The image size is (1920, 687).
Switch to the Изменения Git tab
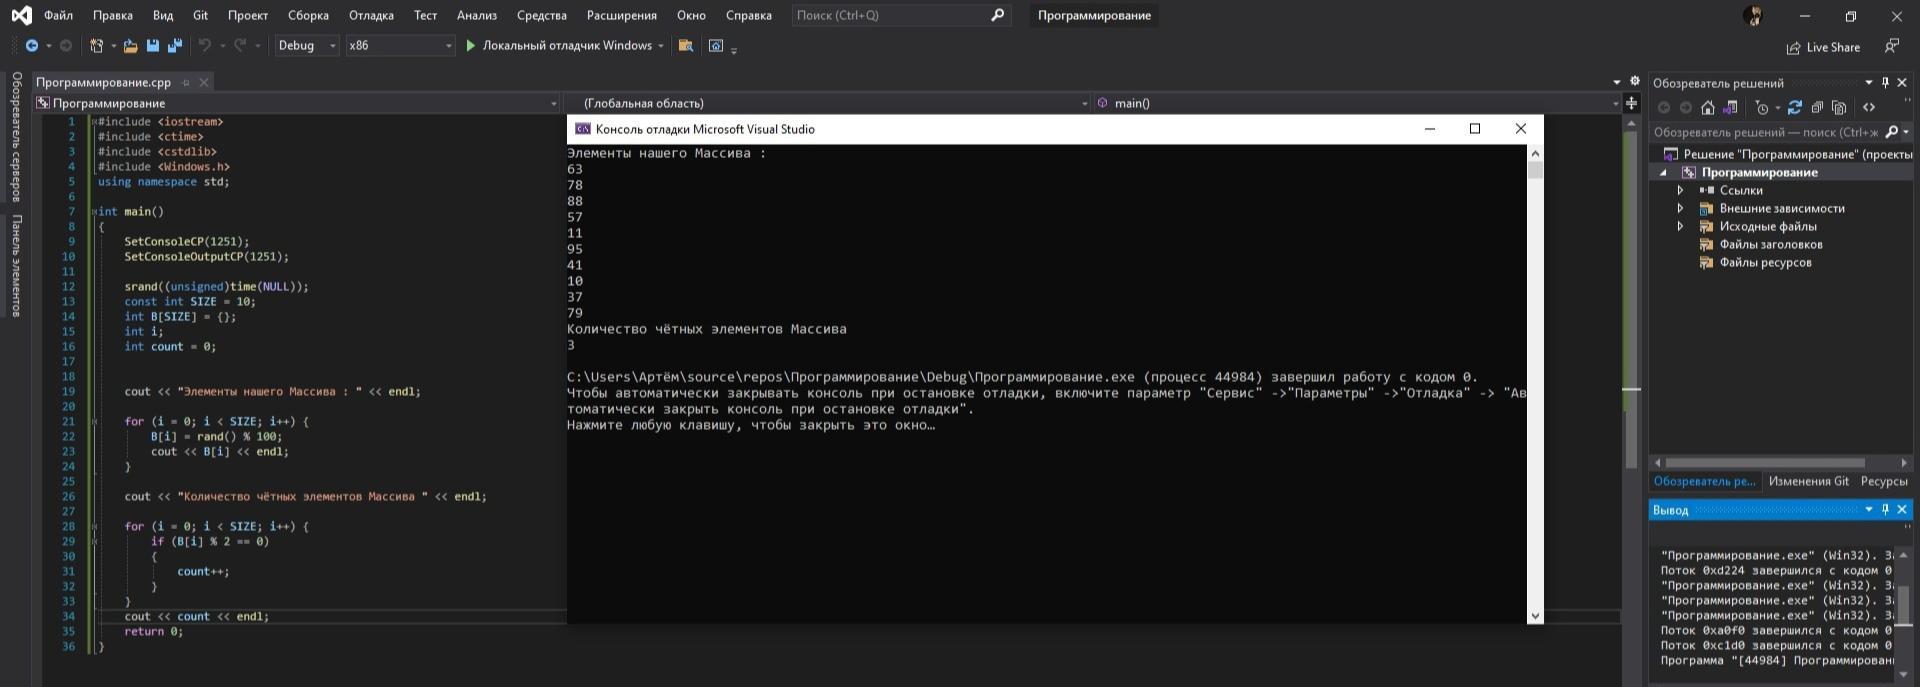(1809, 481)
